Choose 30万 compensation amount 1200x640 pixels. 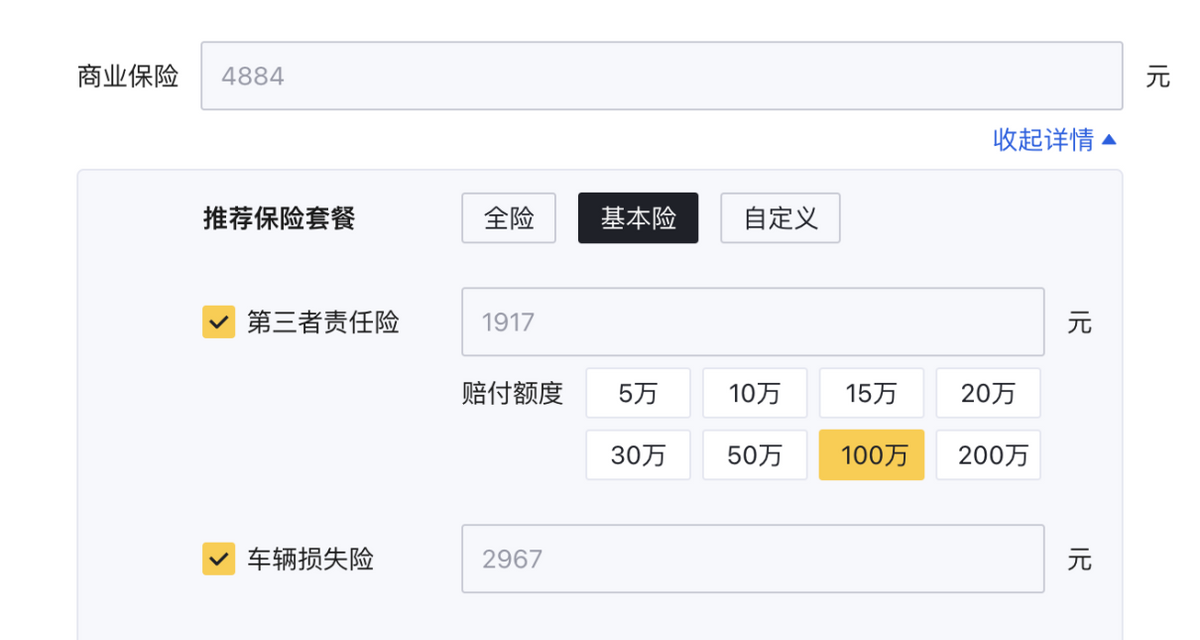(x=638, y=455)
